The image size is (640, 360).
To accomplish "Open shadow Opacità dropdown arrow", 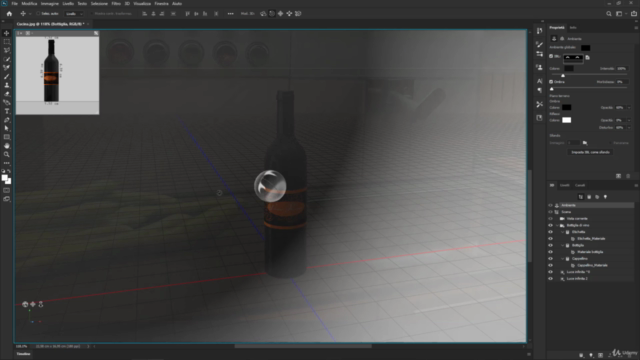I will pyautogui.click(x=629, y=107).
